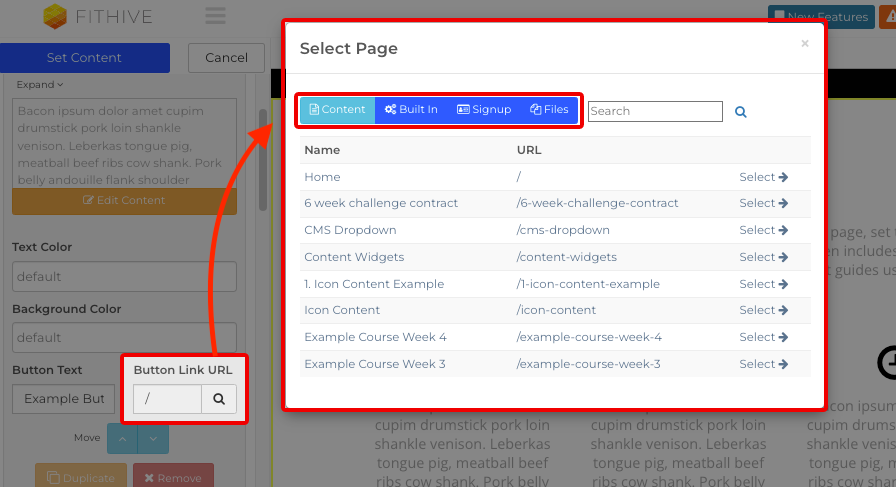This screenshot has width=896, height=487.
Task: Select the 6 week challenge contract page
Action: [x=763, y=203]
